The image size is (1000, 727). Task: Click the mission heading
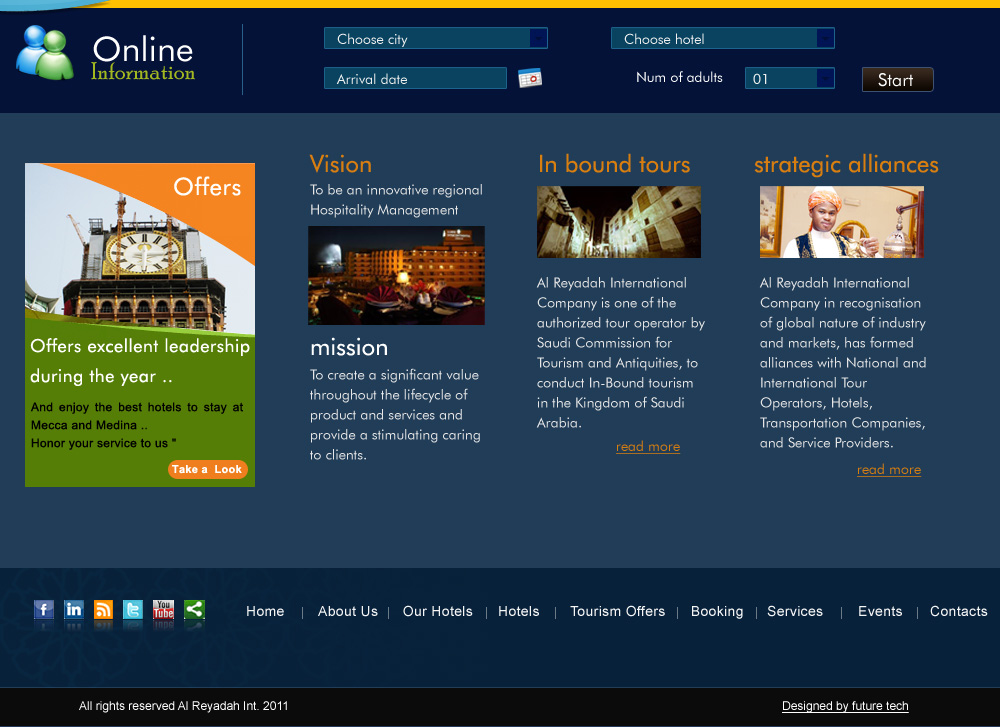click(x=349, y=348)
